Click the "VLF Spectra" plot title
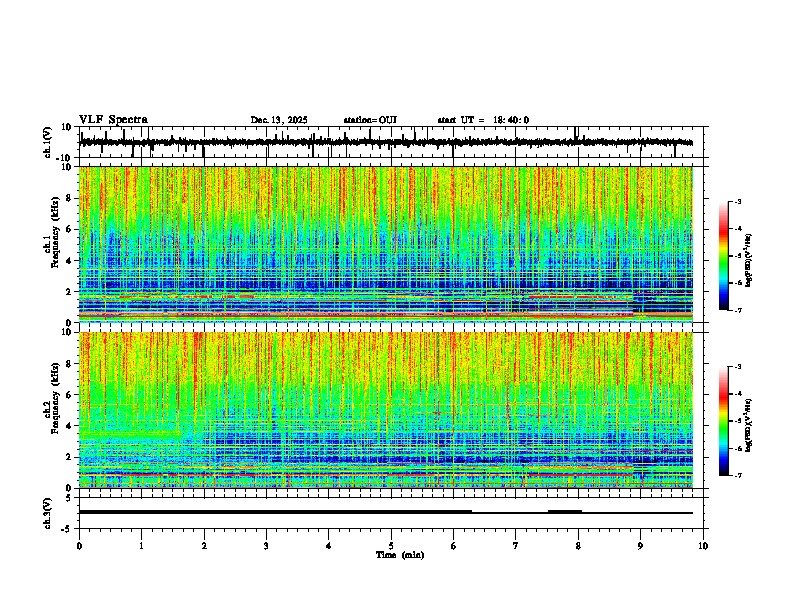The width and height of the screenshot is (792, 612). click(113, 120)
